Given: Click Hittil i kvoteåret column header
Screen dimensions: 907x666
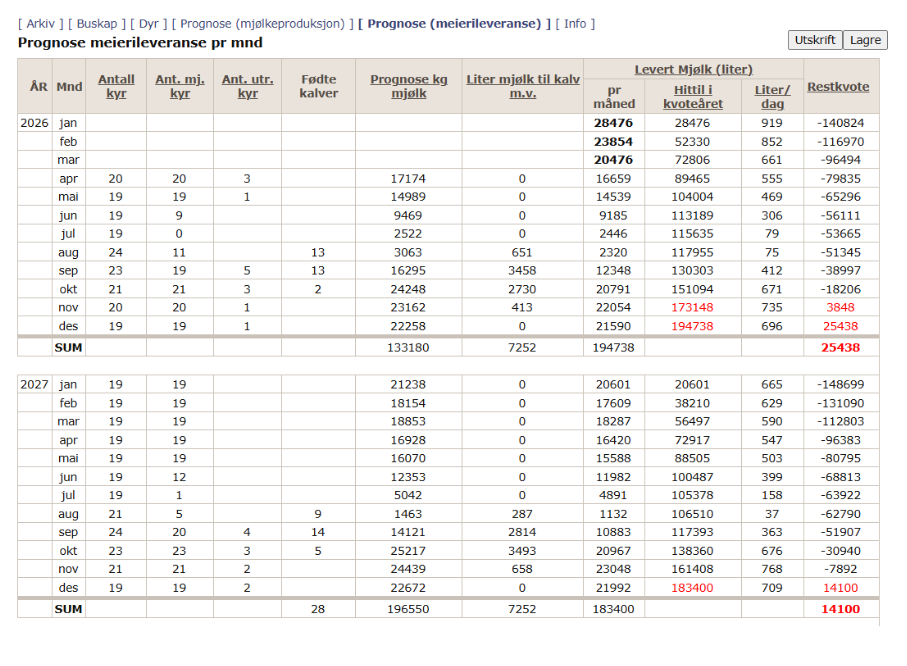Looking at the screenshot, I should (x=692, y=96).
